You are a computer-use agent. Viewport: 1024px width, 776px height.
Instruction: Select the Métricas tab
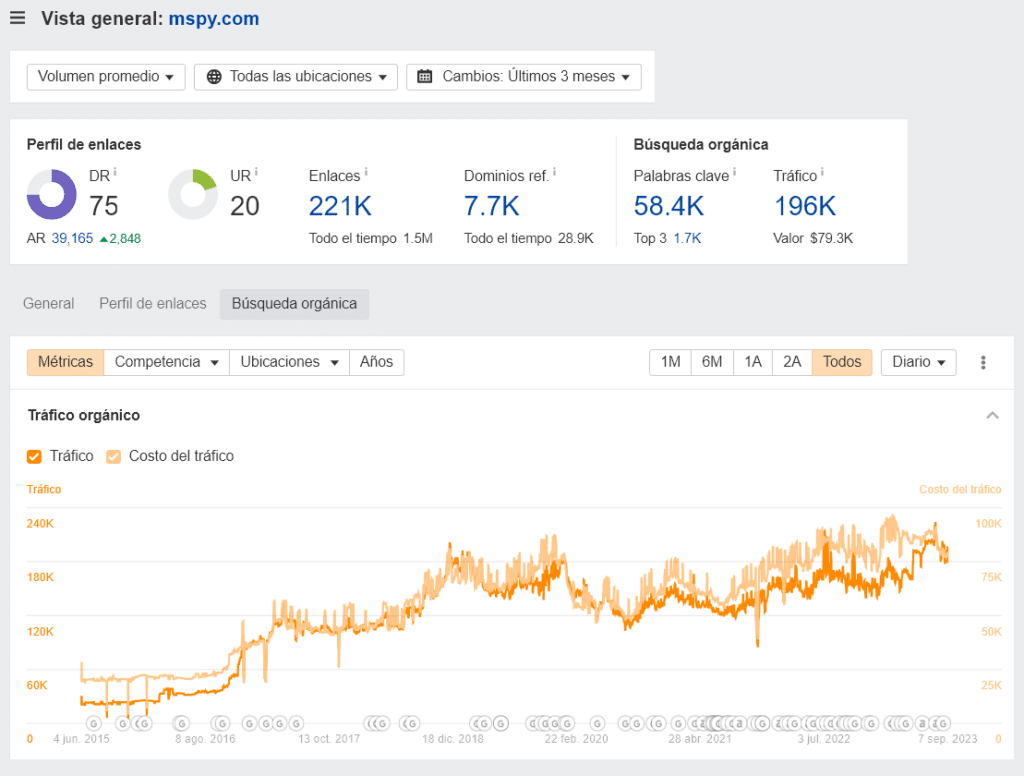(x=65, y=363)
